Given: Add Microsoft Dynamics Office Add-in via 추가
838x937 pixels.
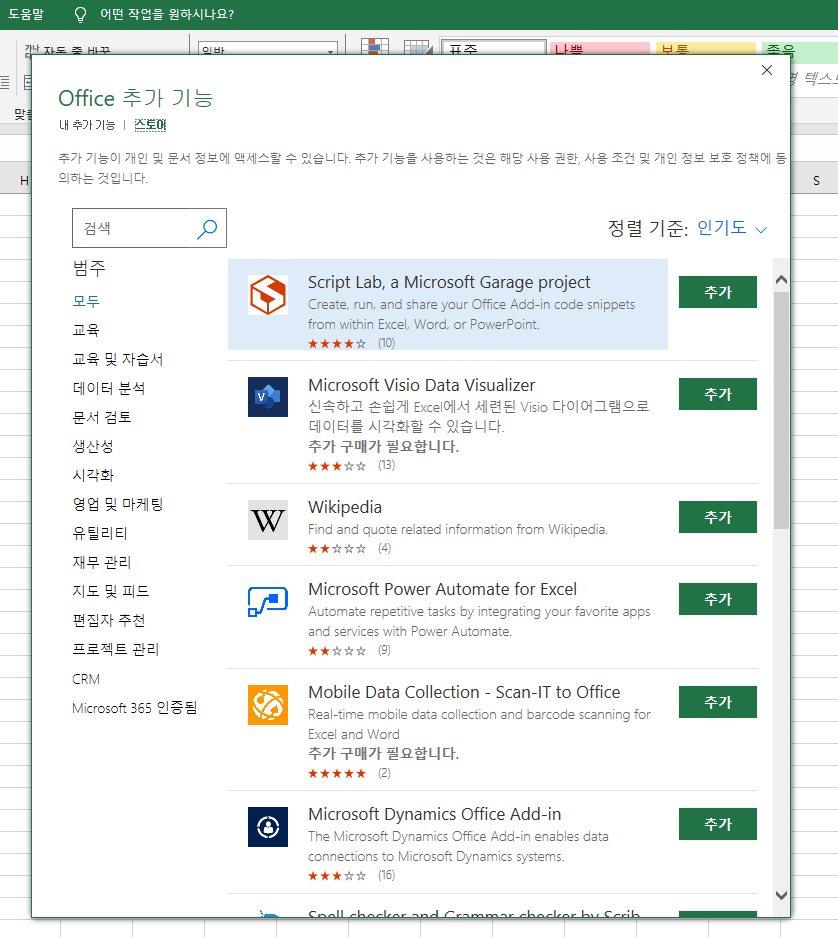Looking at the screenshot, I should [x=718, y=824].
